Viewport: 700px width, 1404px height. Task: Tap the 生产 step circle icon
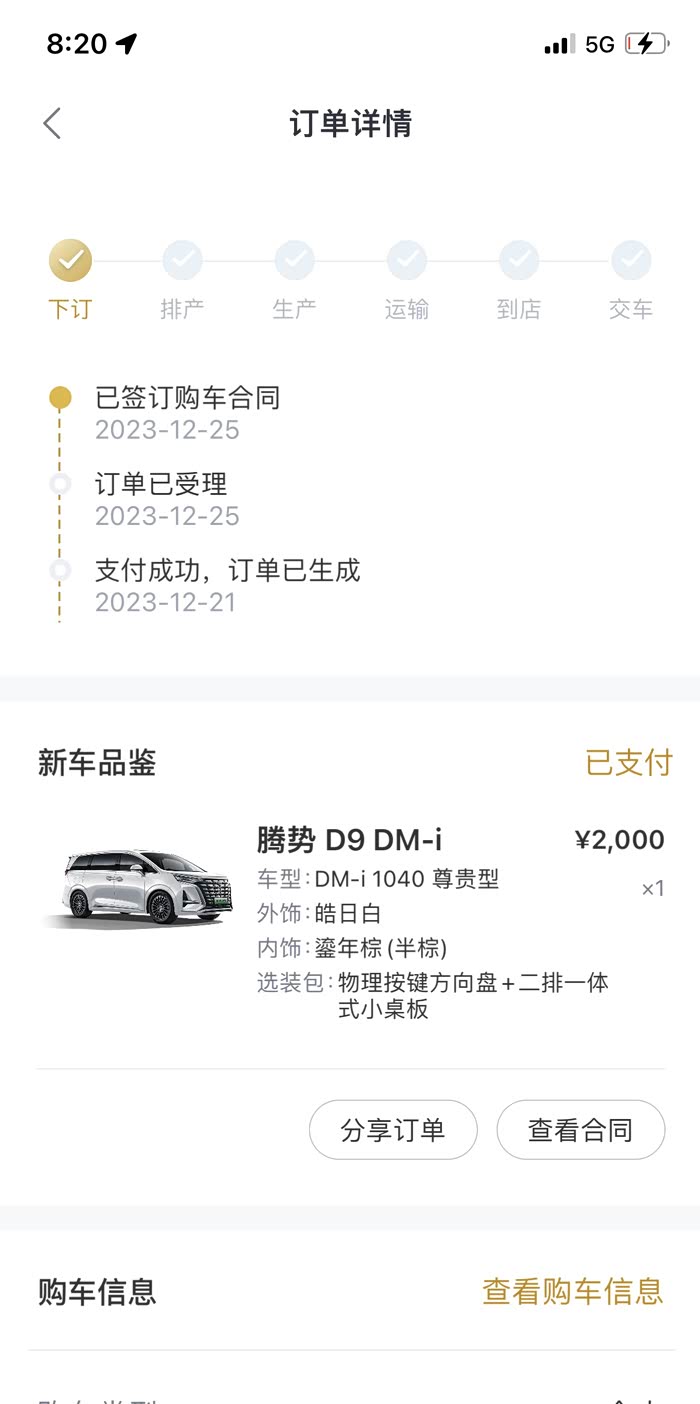tap(295, 261)
